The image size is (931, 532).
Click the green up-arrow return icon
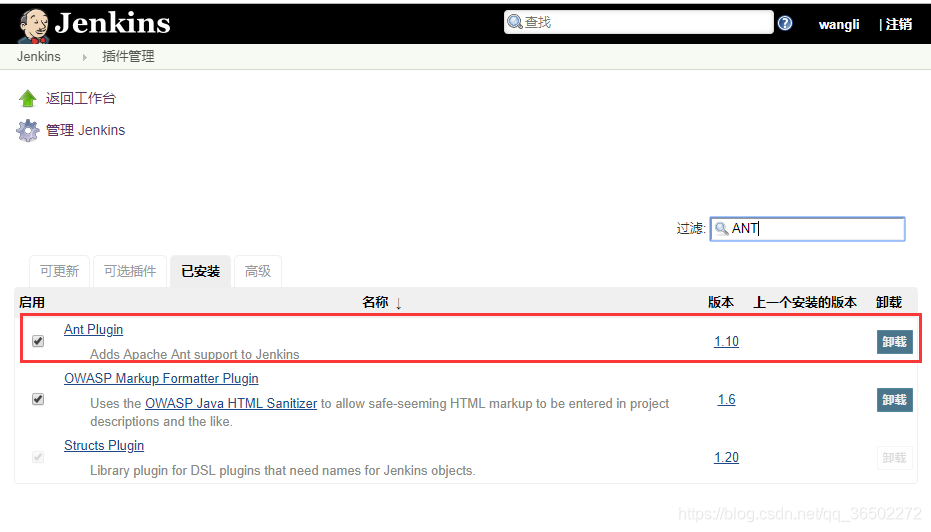(27, 98)
